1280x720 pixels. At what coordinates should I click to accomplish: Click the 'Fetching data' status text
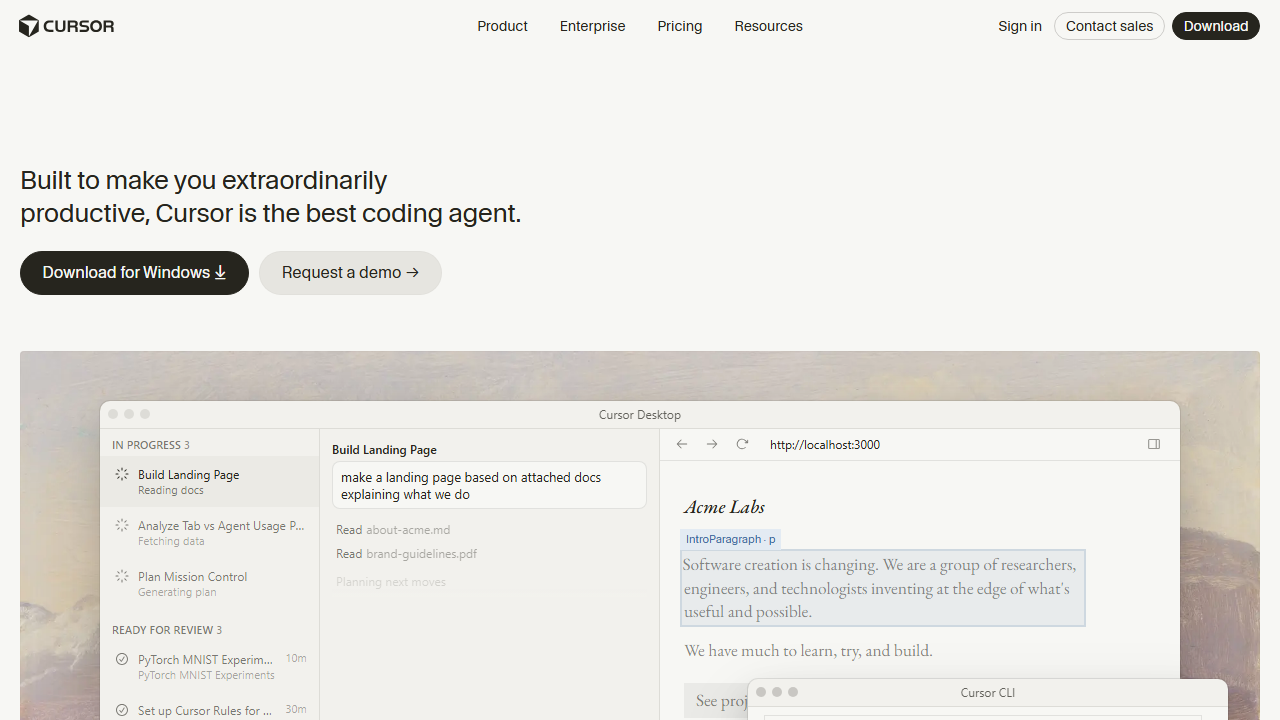(x=171, y=542)
